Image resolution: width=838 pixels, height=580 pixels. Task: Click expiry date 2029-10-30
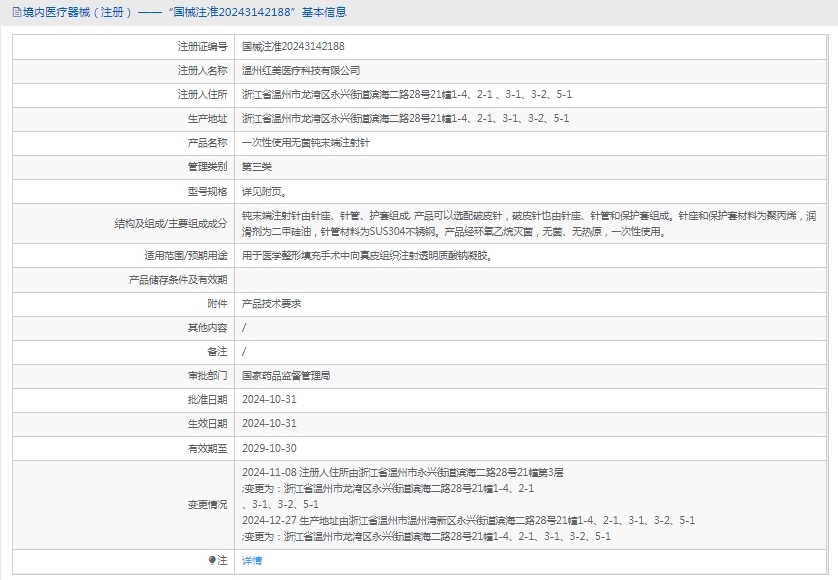coord(269,448)
